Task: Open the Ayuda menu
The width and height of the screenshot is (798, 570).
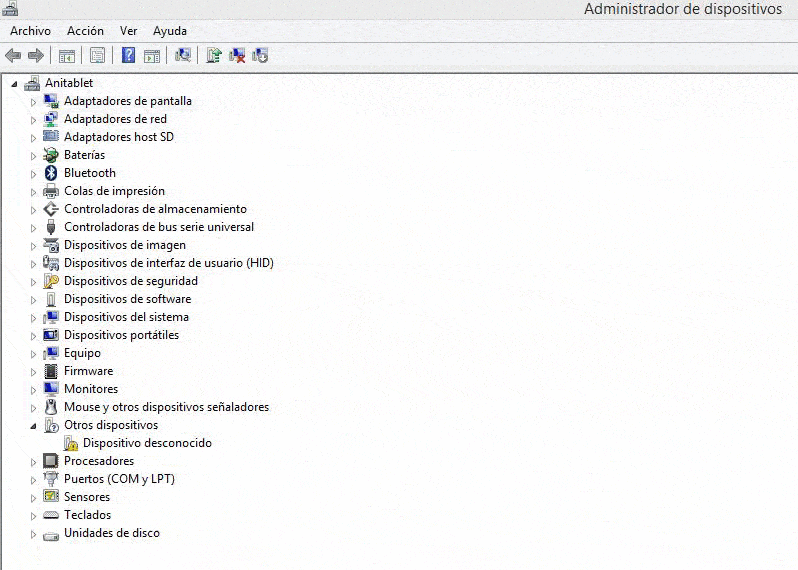Action: 170,31
